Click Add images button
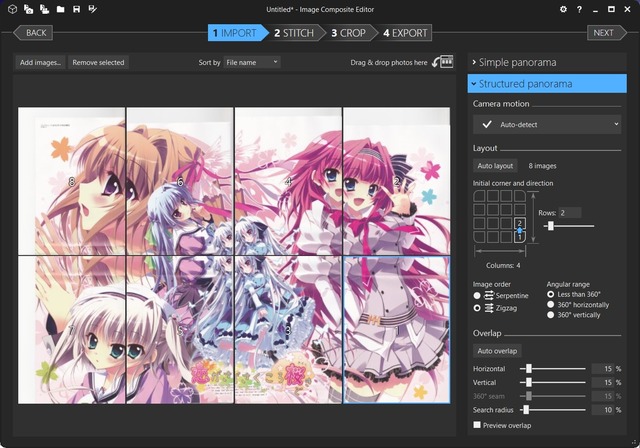 [40, 62]
